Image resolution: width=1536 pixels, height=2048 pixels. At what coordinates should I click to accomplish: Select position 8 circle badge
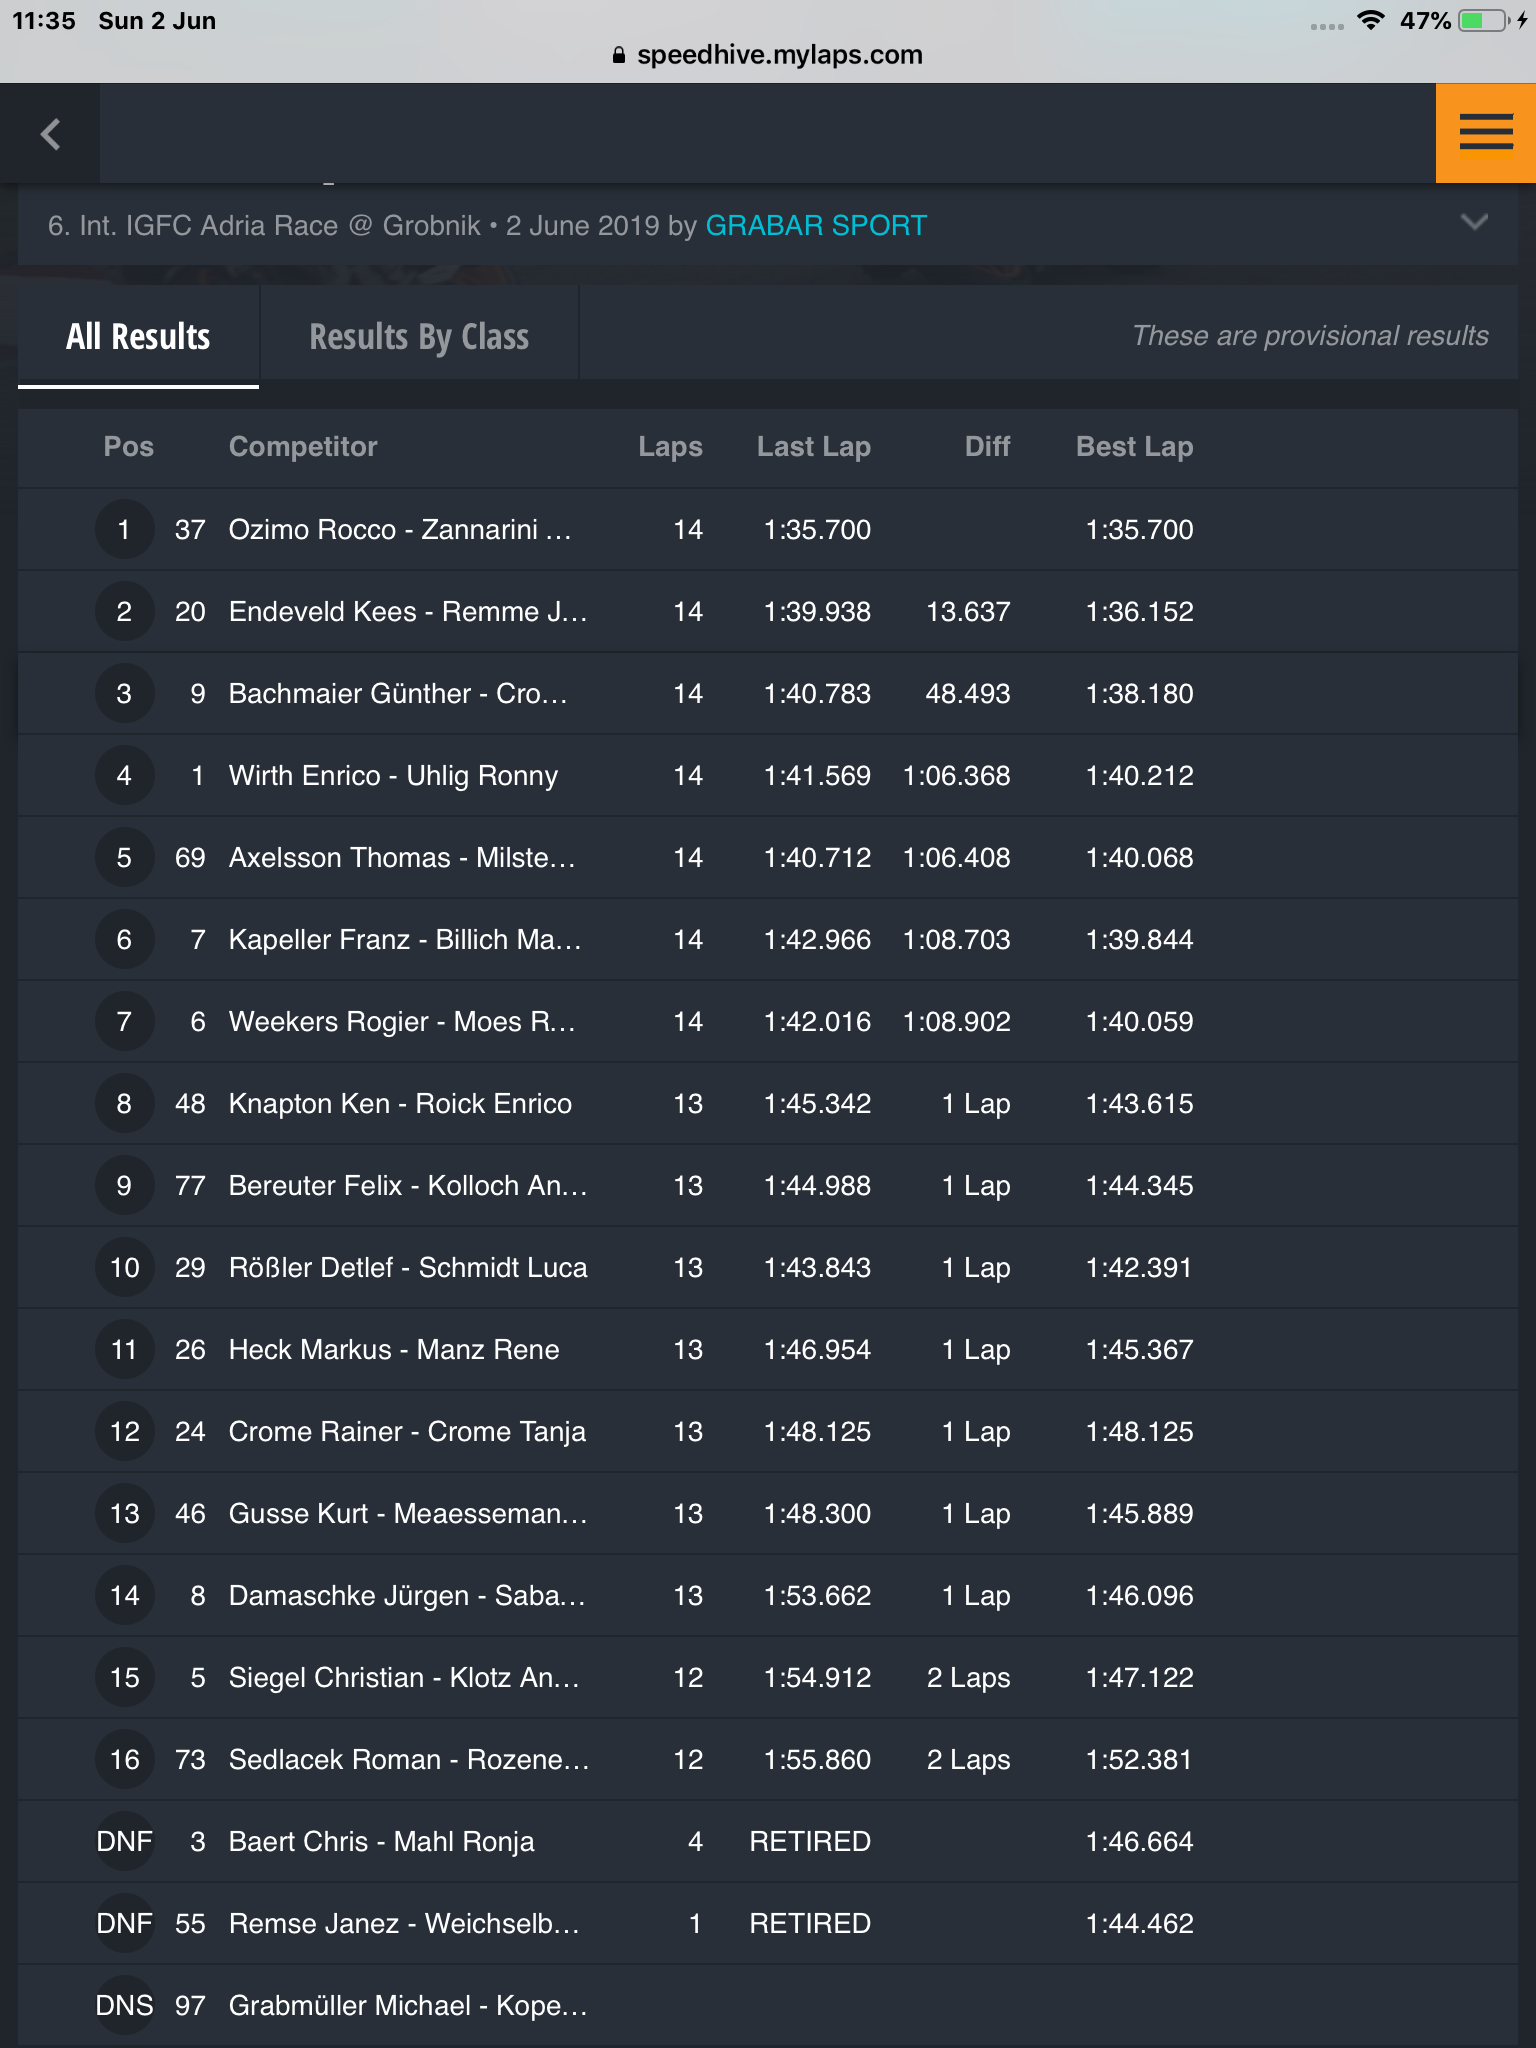[x=124, y=1103]
